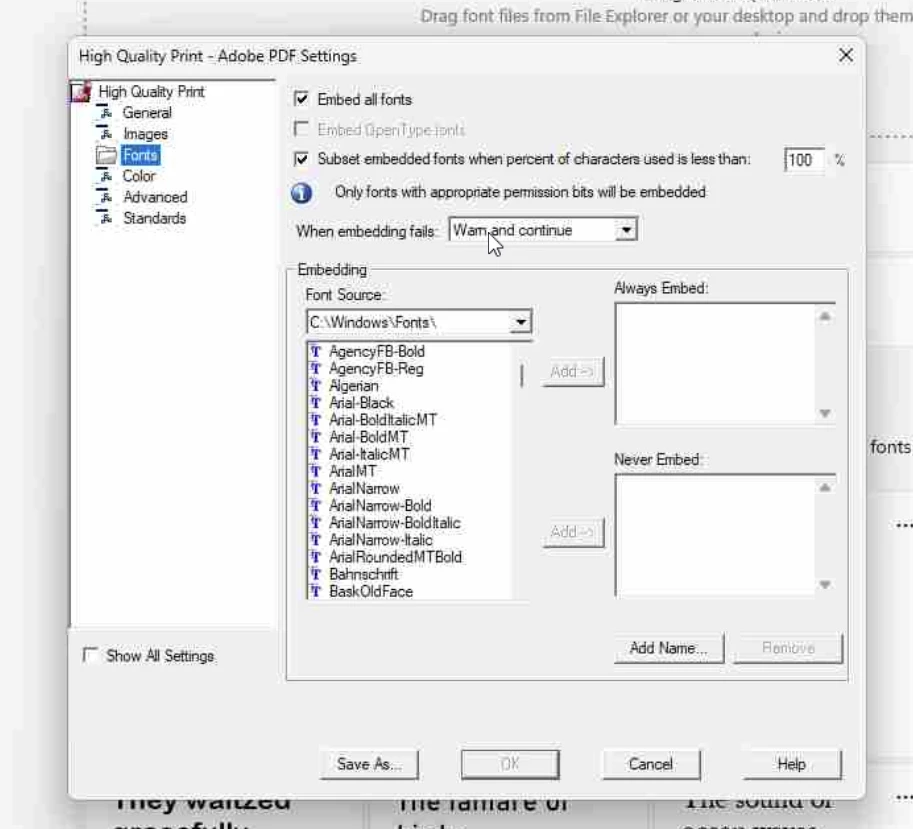Click font icon next to ArialMT
913x829 pixels.
click(316, 471)
